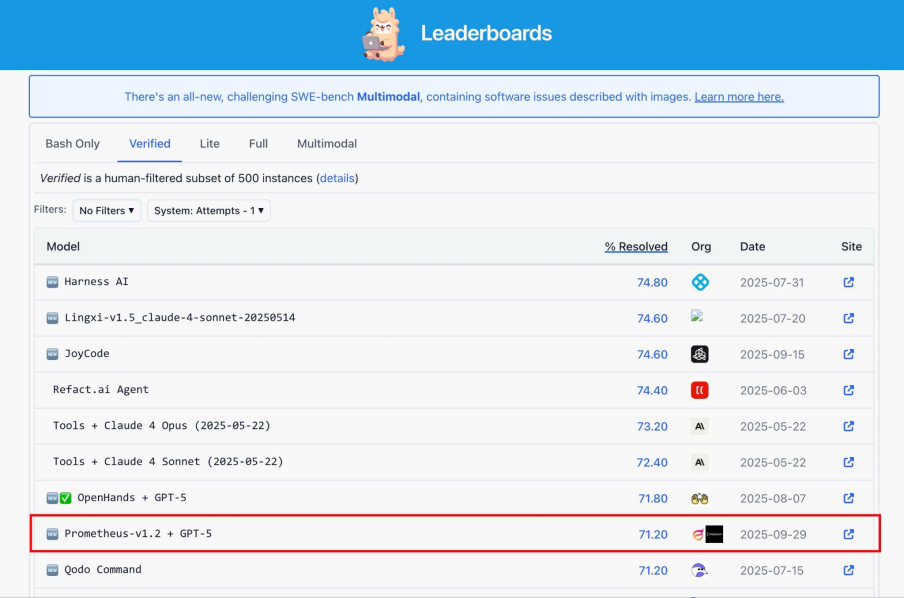The height and width of the screenshot is (598, 904).
Task: Open the external site link for Harness AI
Action: pos(848,282)
